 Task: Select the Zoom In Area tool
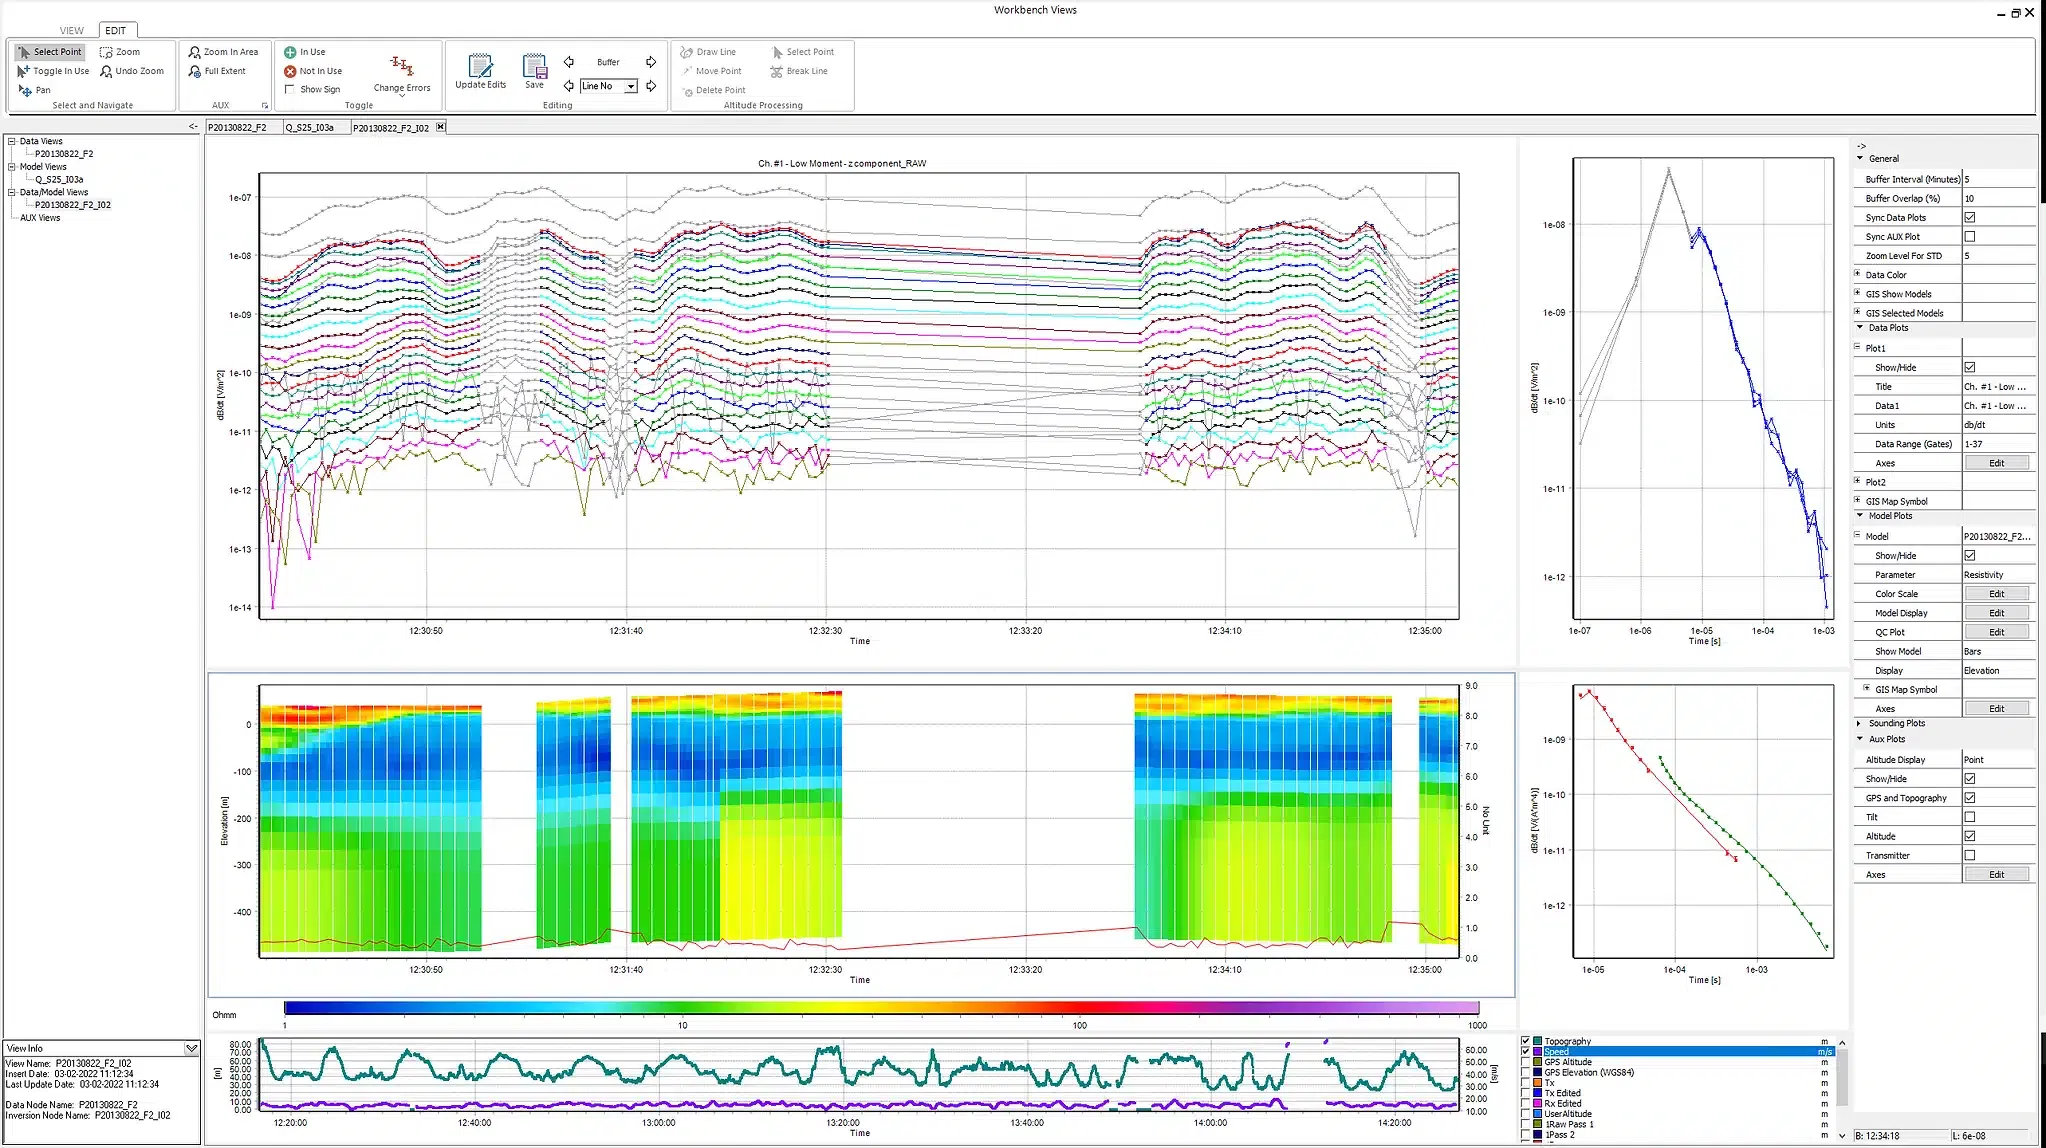click(223, 52)
